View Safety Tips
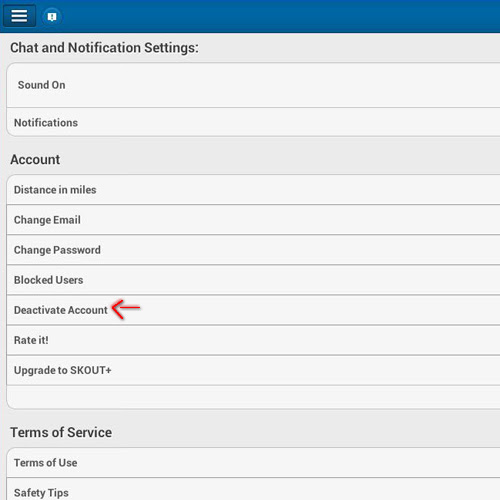500x500 pixels. [253, 489]
